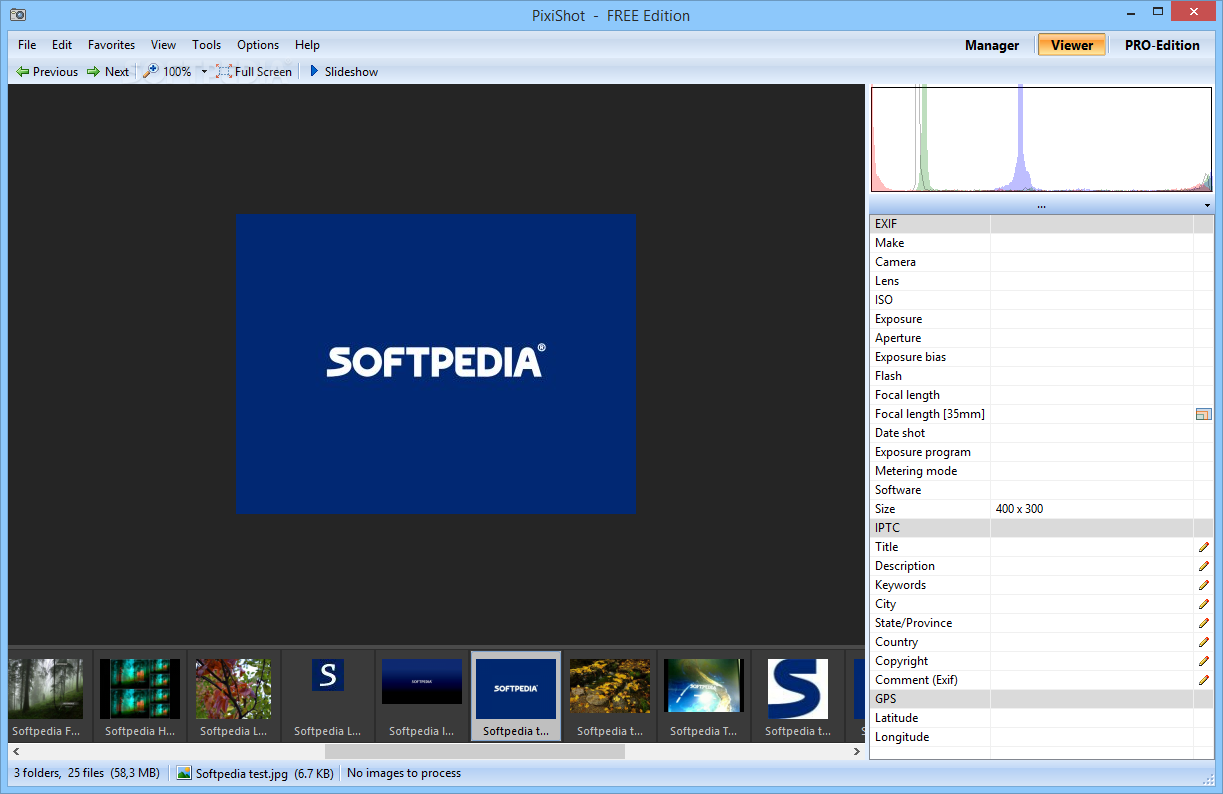
Task: Edit the Comment (Exif) pencil icon
Action: pos(1203,680)
